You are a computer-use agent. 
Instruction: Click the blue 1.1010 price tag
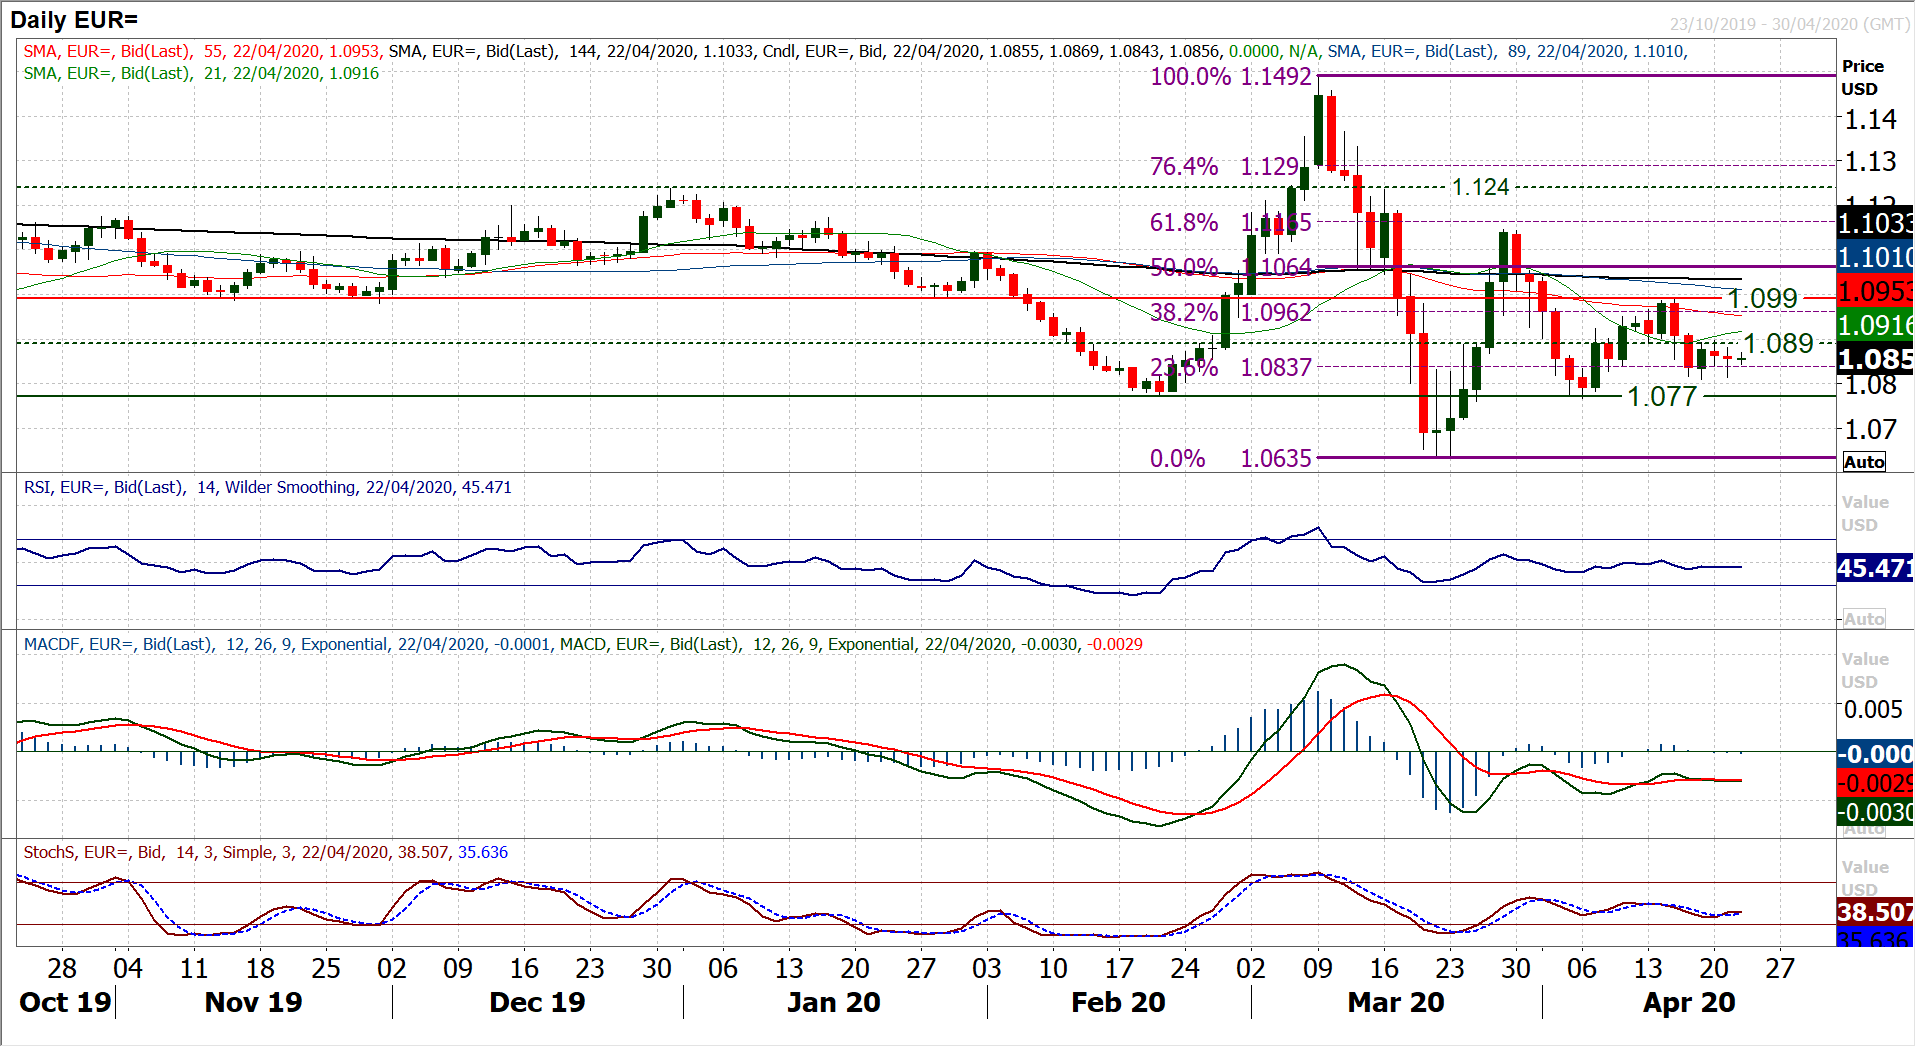1875,257
